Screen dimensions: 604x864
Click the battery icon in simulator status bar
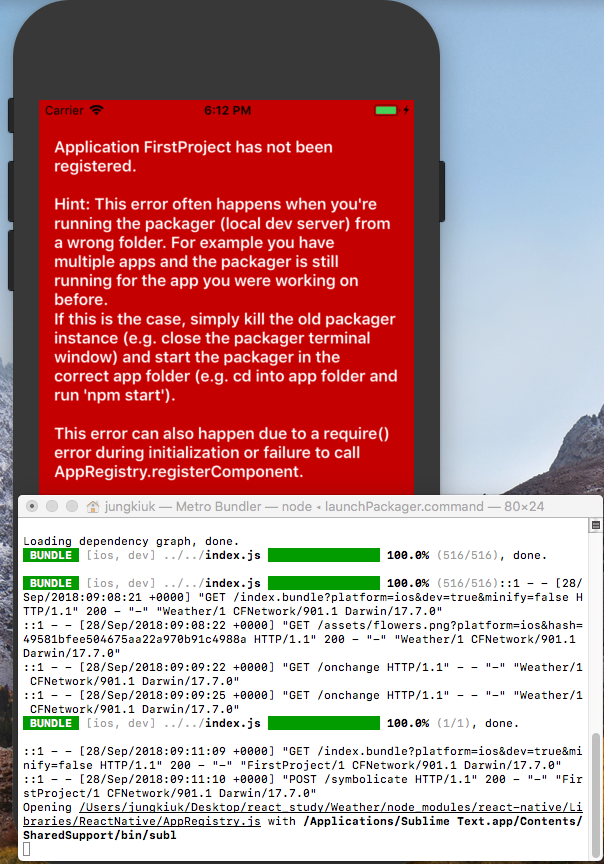386,110
